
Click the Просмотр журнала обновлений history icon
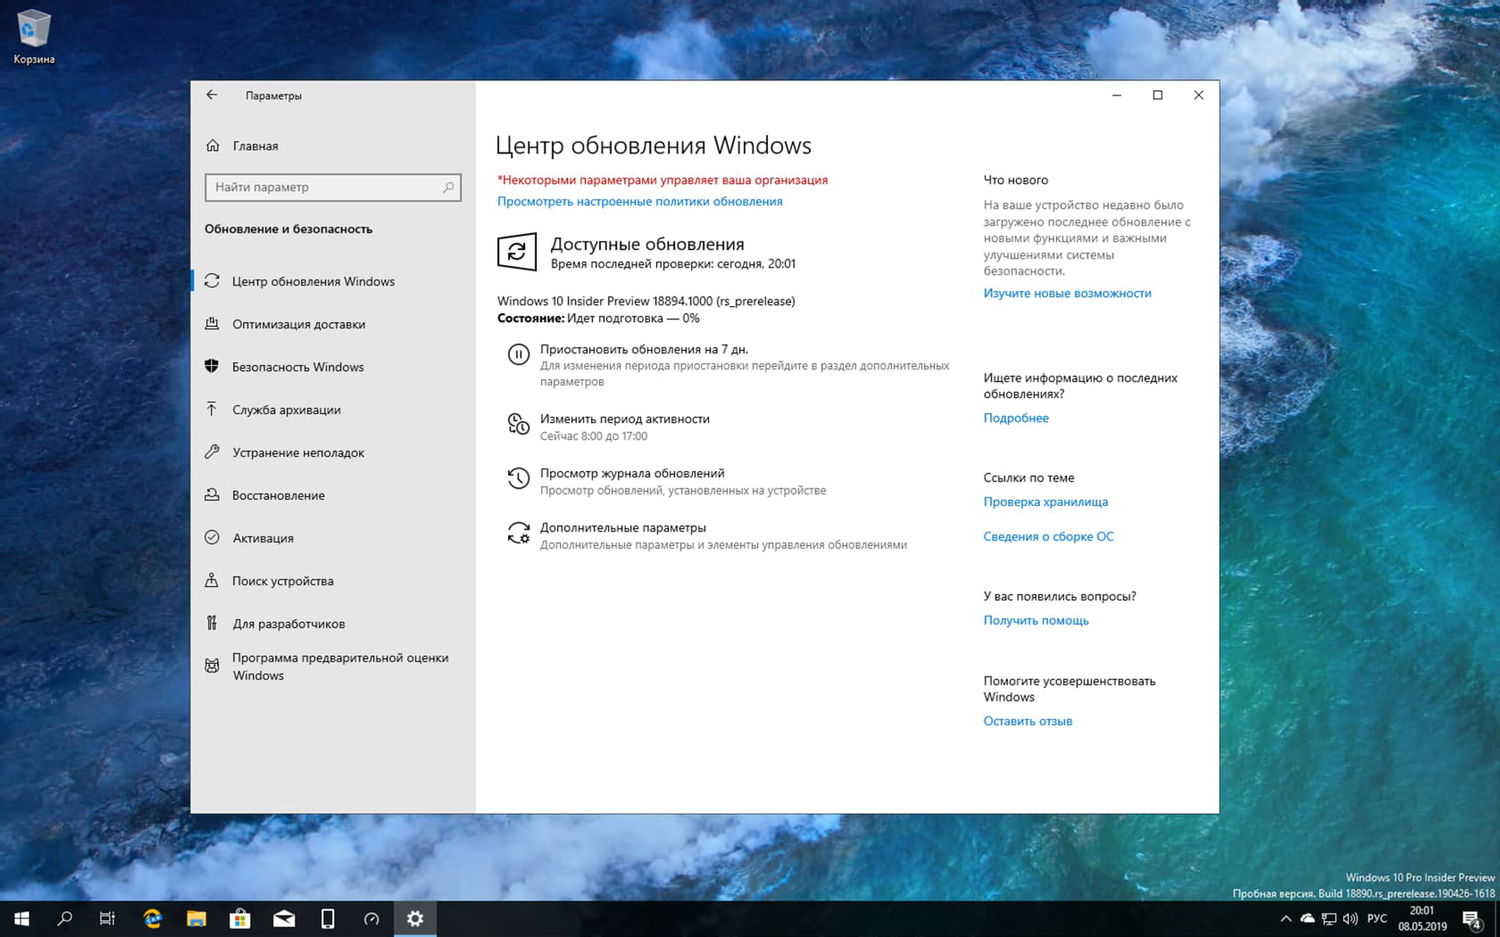click(x=518, y=478)
